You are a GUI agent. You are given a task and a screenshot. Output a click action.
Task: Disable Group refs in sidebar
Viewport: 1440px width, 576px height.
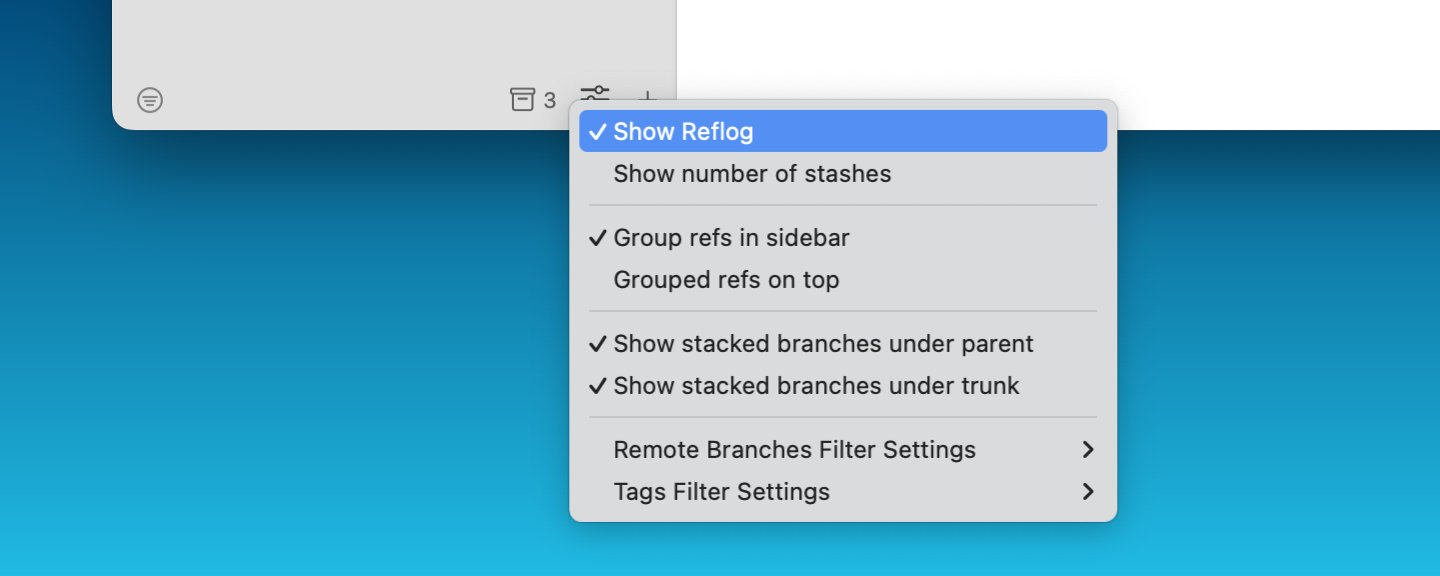(x=731, y=238)
